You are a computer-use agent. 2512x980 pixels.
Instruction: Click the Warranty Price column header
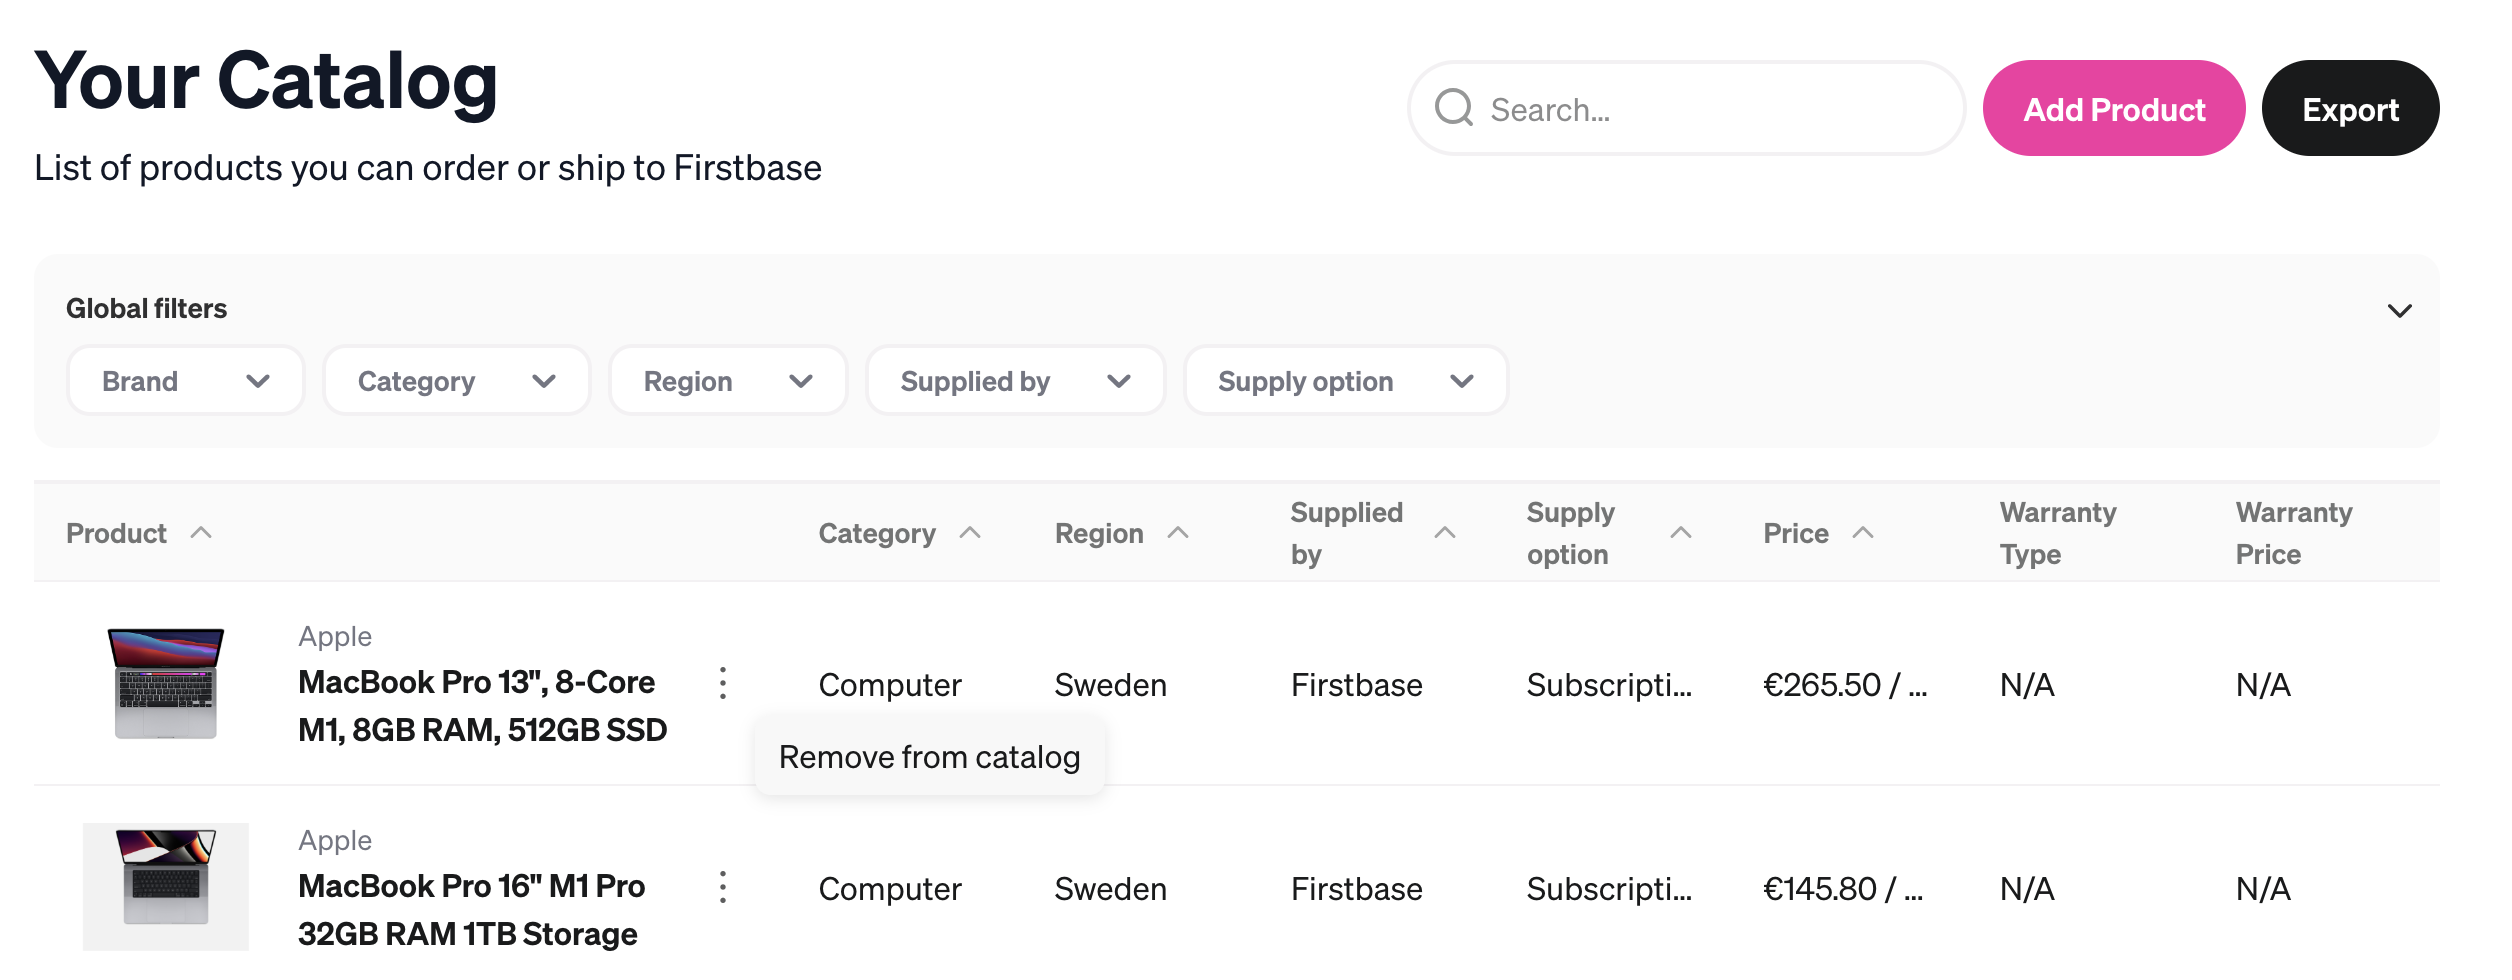point(2294,533)
